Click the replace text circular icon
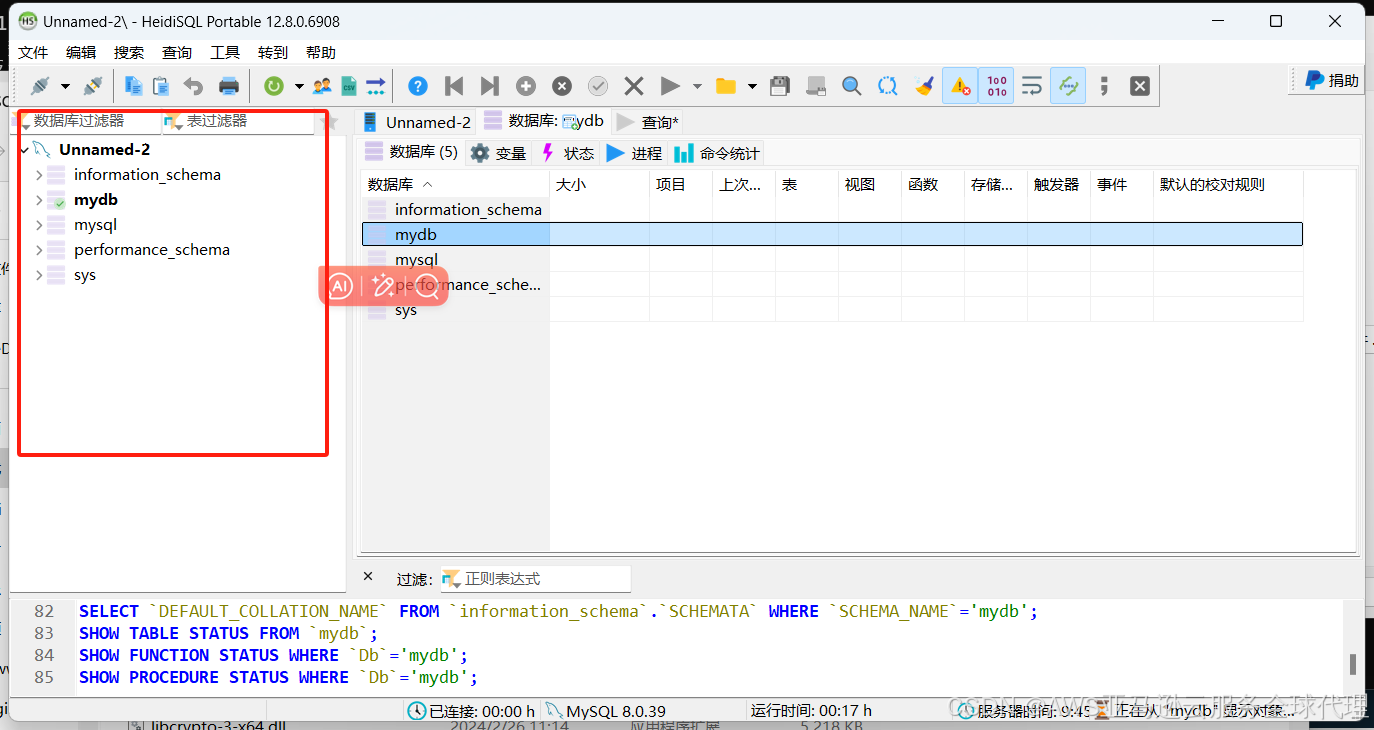Screen dimensions: 1374x730 (887, 86)
